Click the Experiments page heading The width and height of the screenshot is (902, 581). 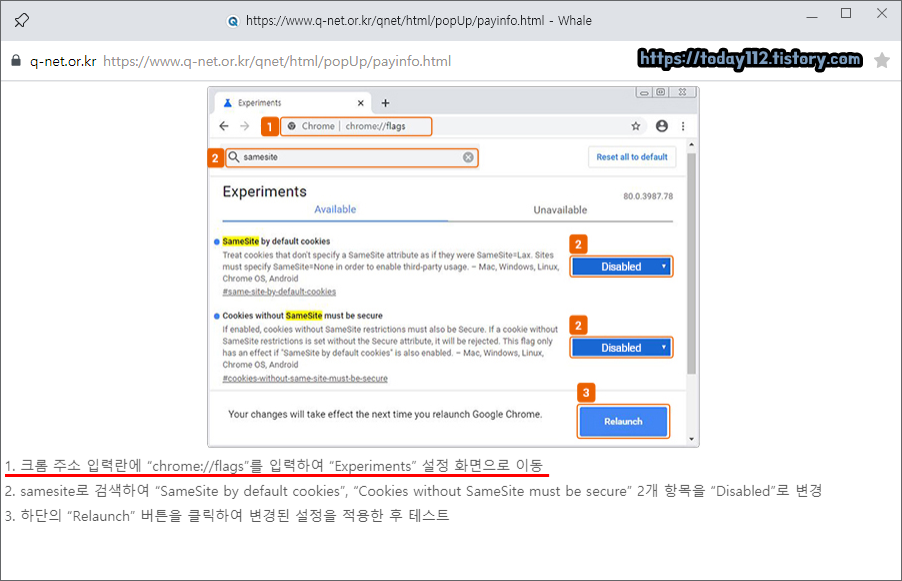coord(265,192)
